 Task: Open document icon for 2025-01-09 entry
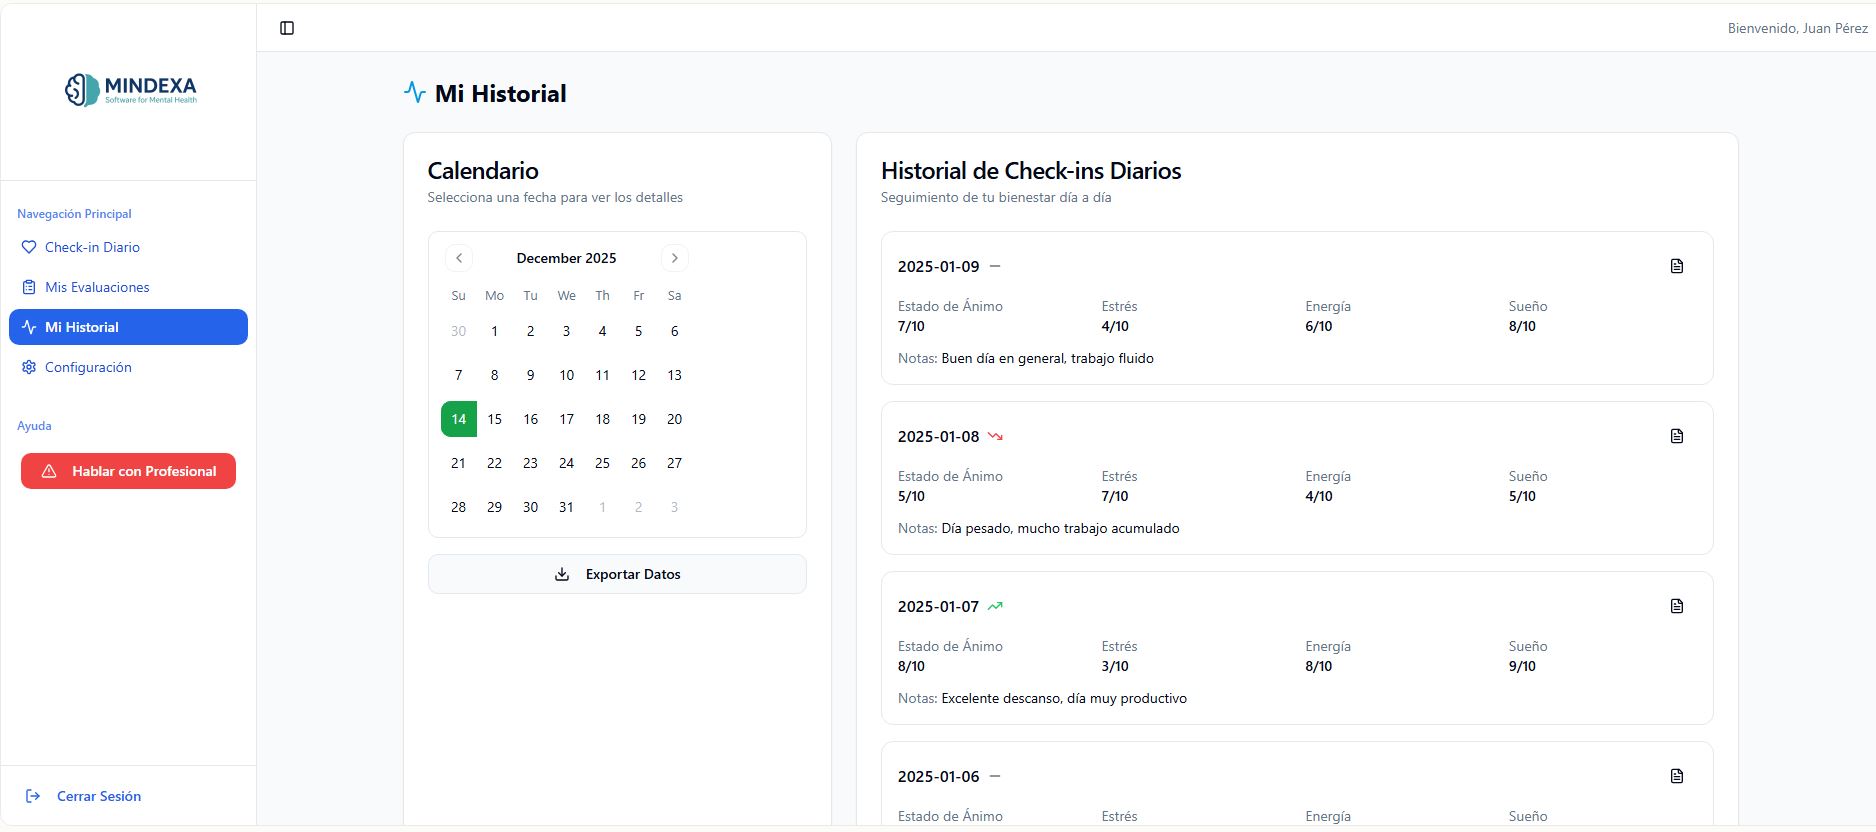coord(1676,266)
